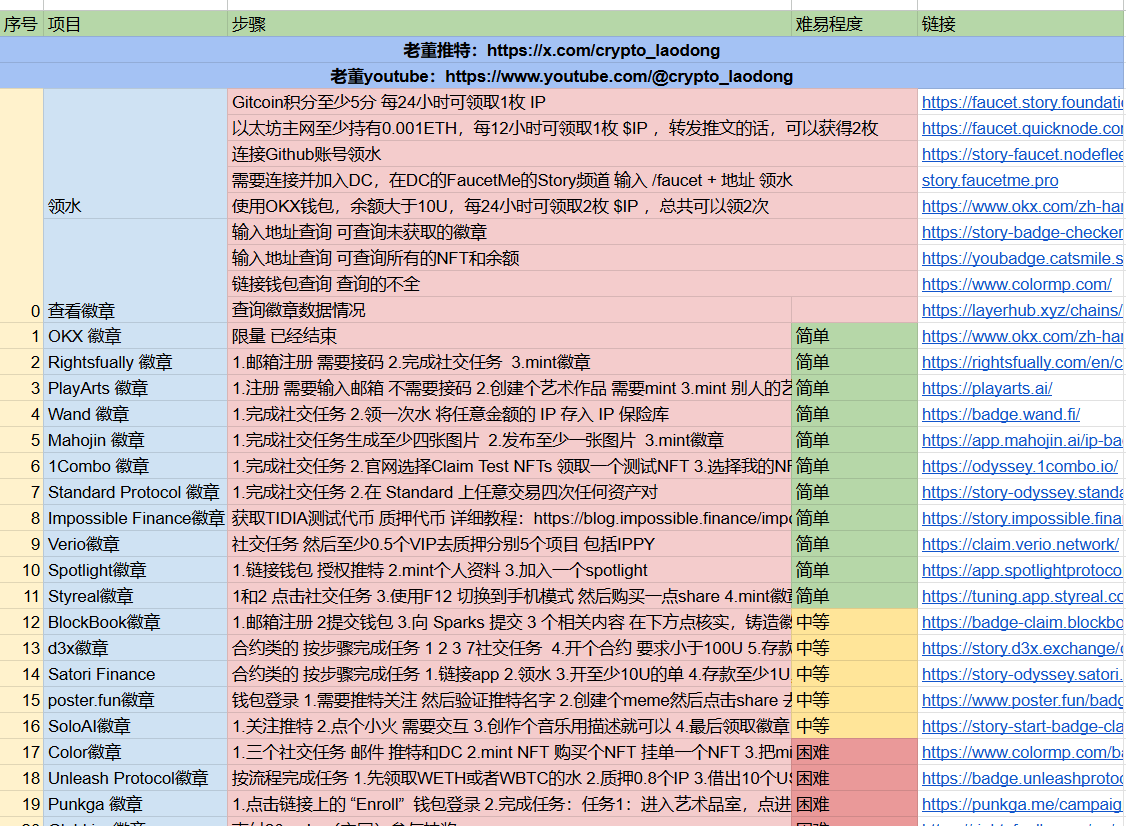Select the Wand 徽章 cell
1126x826 pixels.
pyautogui.click(x=135, y=414)
